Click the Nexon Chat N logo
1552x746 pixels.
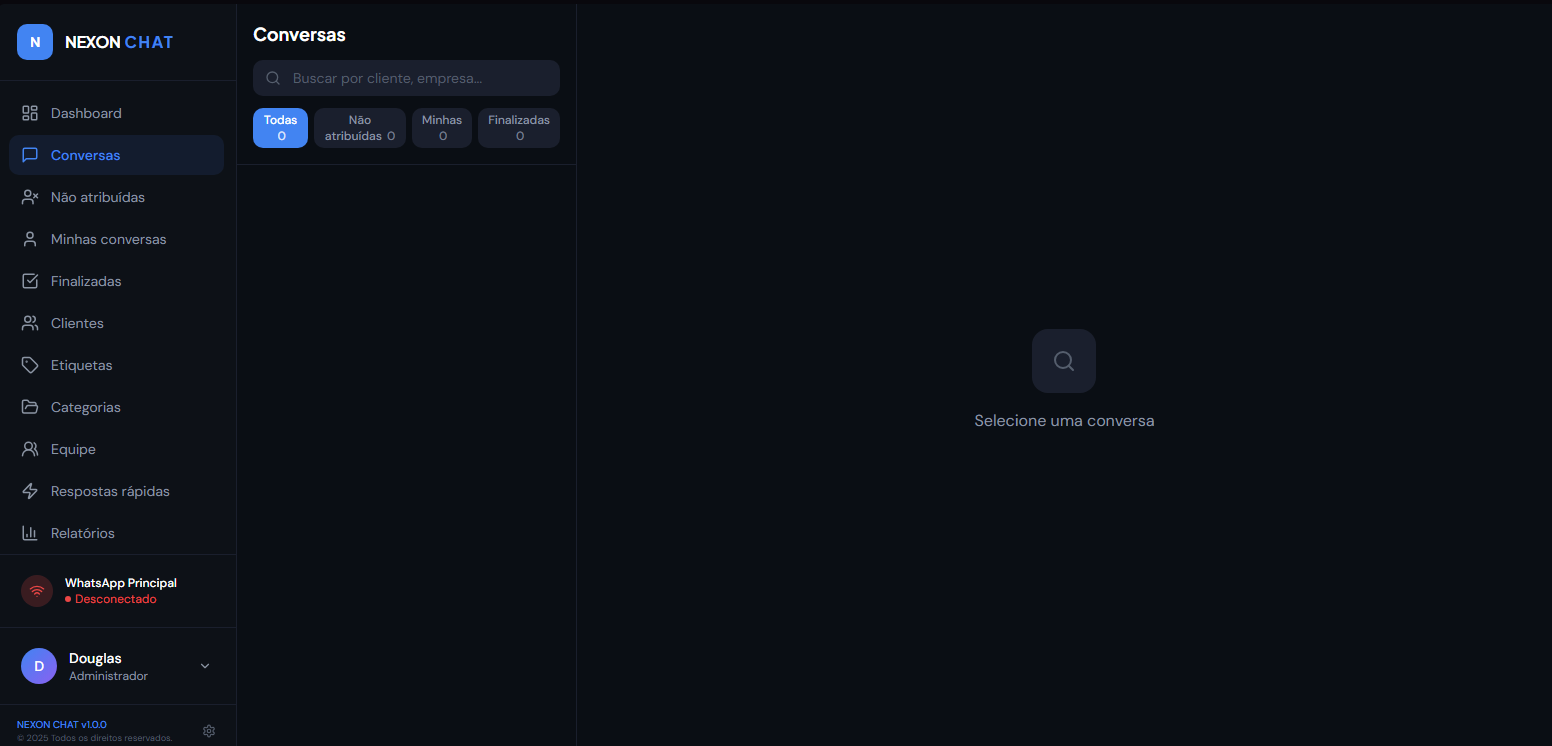[35, 42]
